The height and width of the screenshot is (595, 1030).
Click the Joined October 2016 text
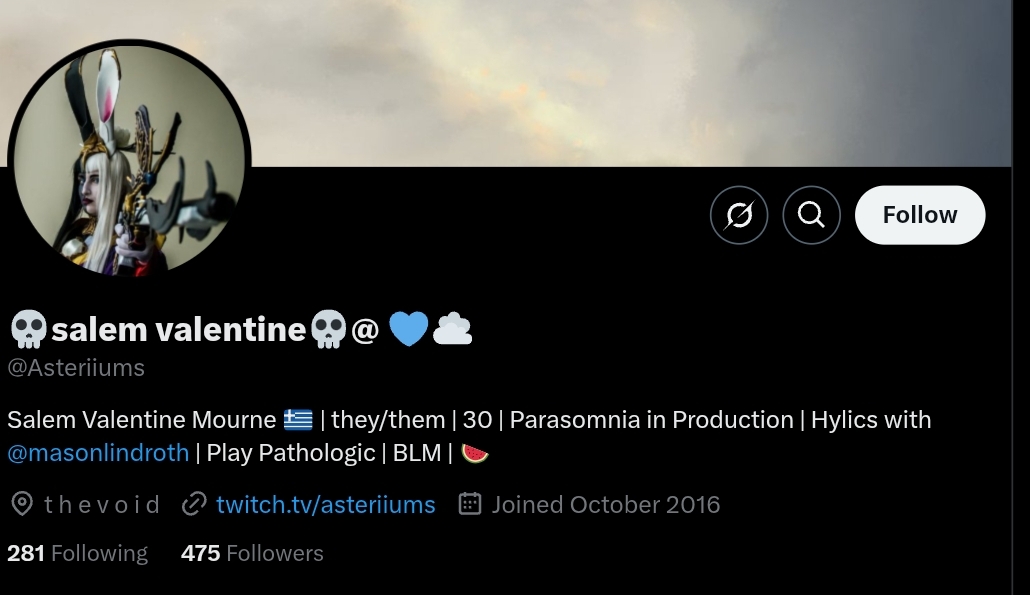click(x=606, y=504)
